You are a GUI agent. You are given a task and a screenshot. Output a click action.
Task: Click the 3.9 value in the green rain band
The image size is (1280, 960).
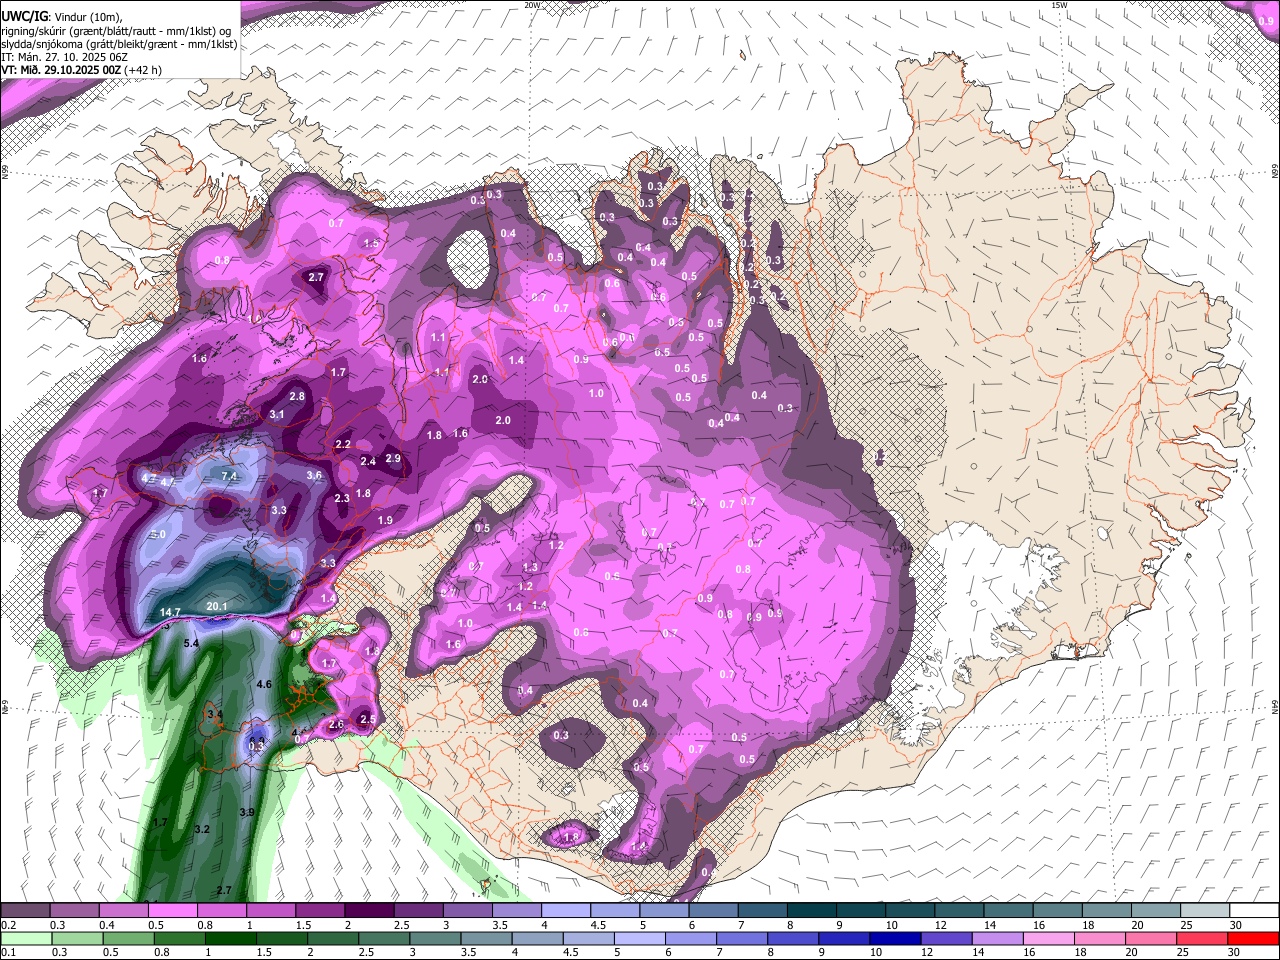(247, 812)
